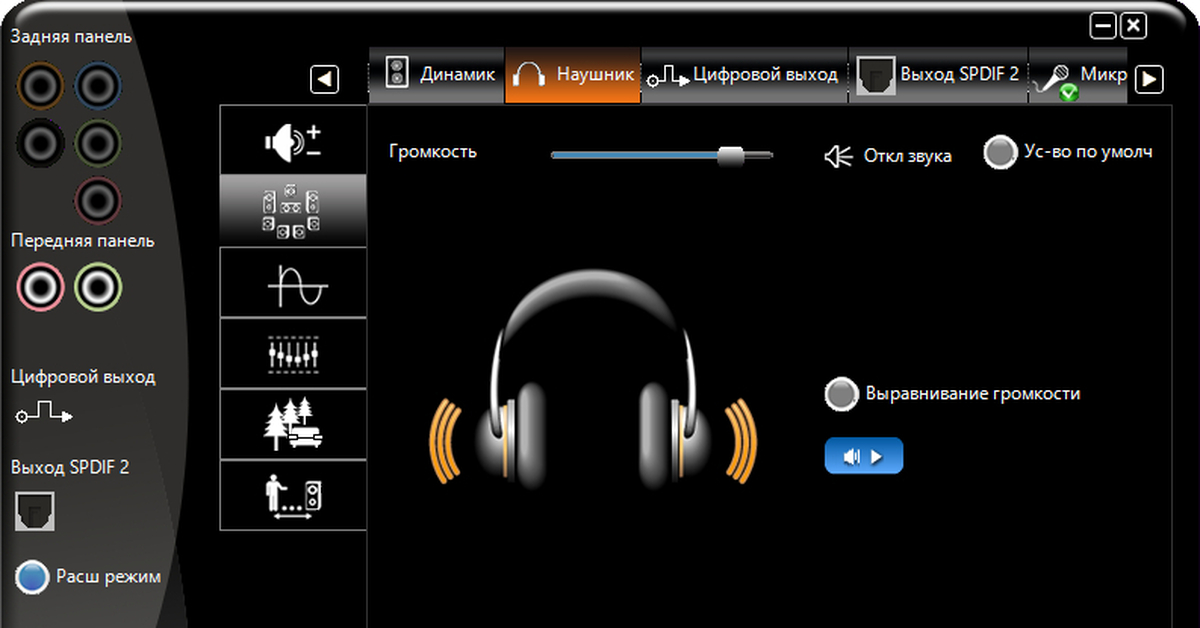
Task: Click the Цифровой выход label in left panel
Action: tap(83, 378)
